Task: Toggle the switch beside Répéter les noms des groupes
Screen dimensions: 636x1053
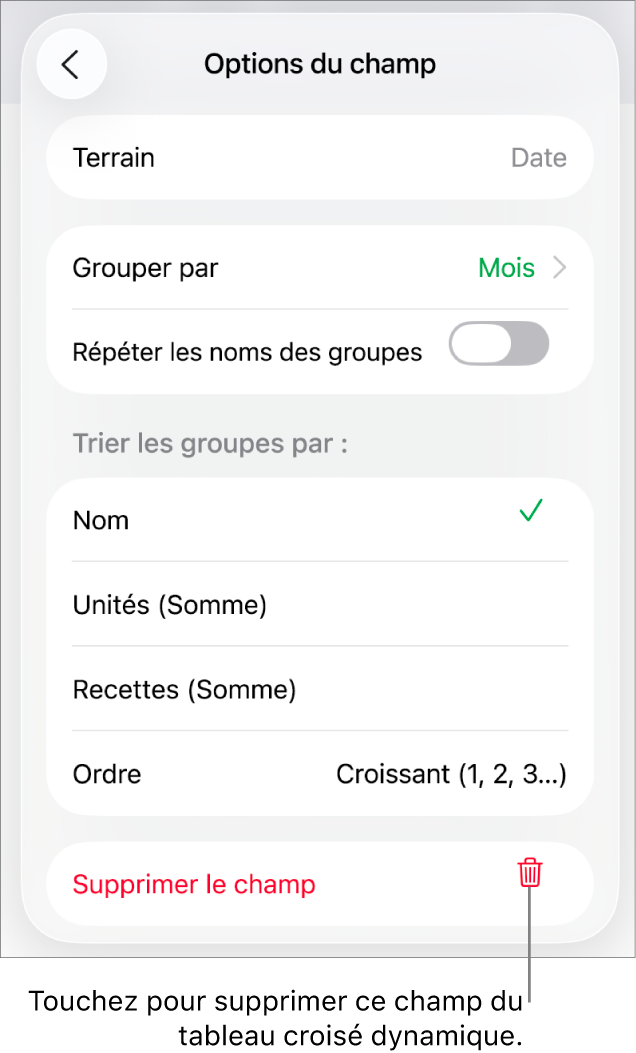Action: point(498,343)
